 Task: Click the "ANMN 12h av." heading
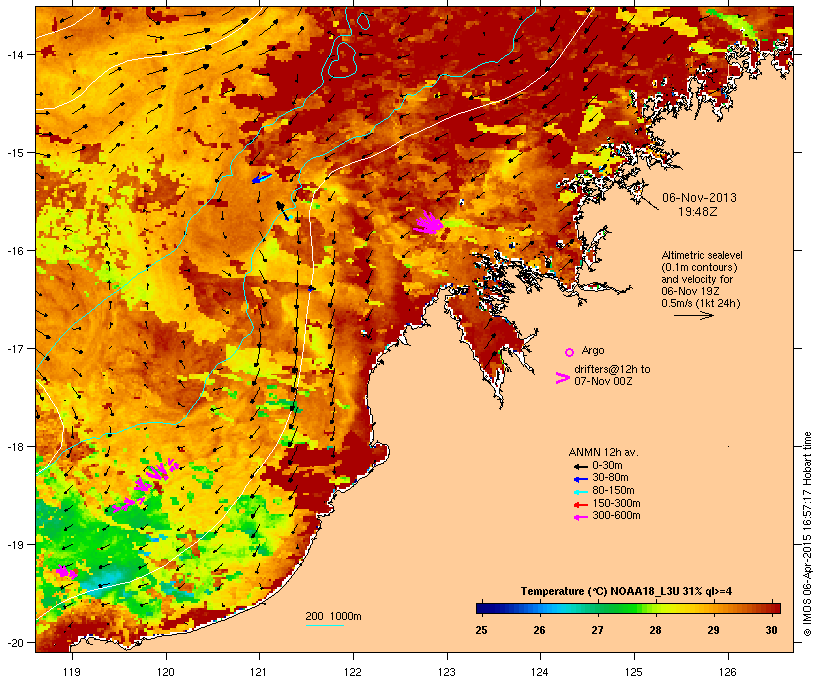[x=603, y=452]
